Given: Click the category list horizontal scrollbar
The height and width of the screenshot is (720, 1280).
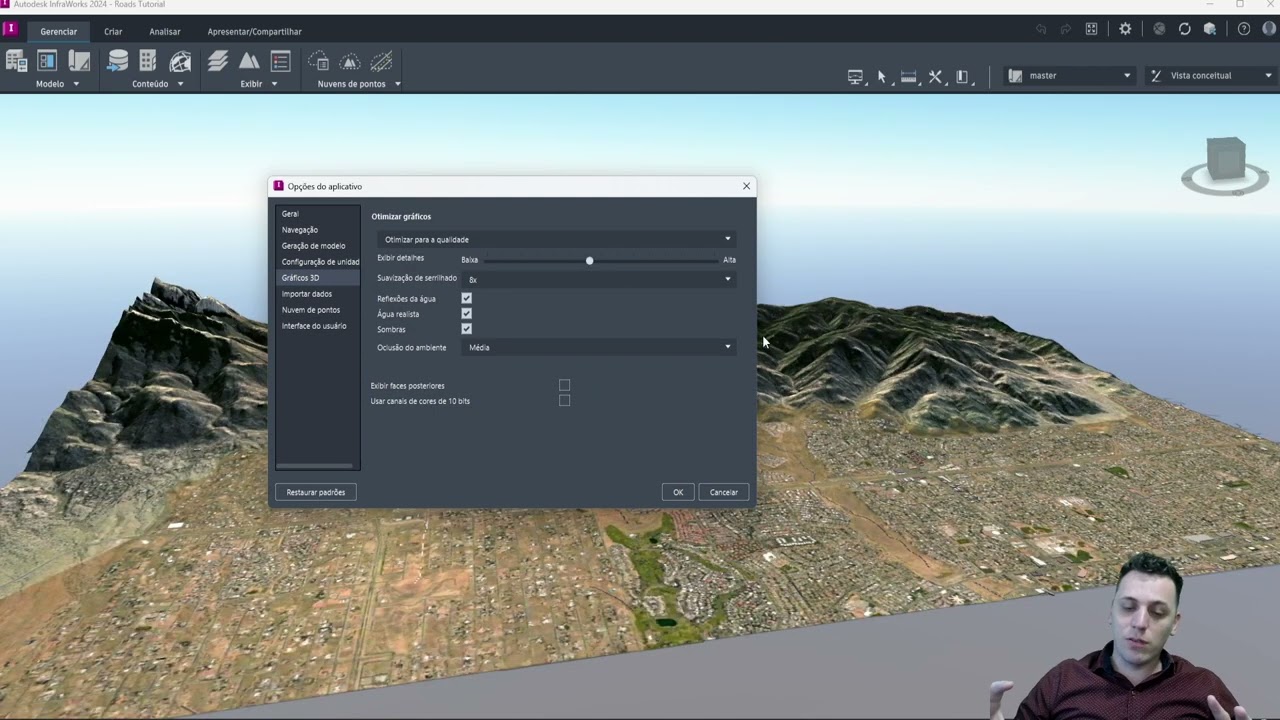Looking at the screenshot, I should (315, 466).
